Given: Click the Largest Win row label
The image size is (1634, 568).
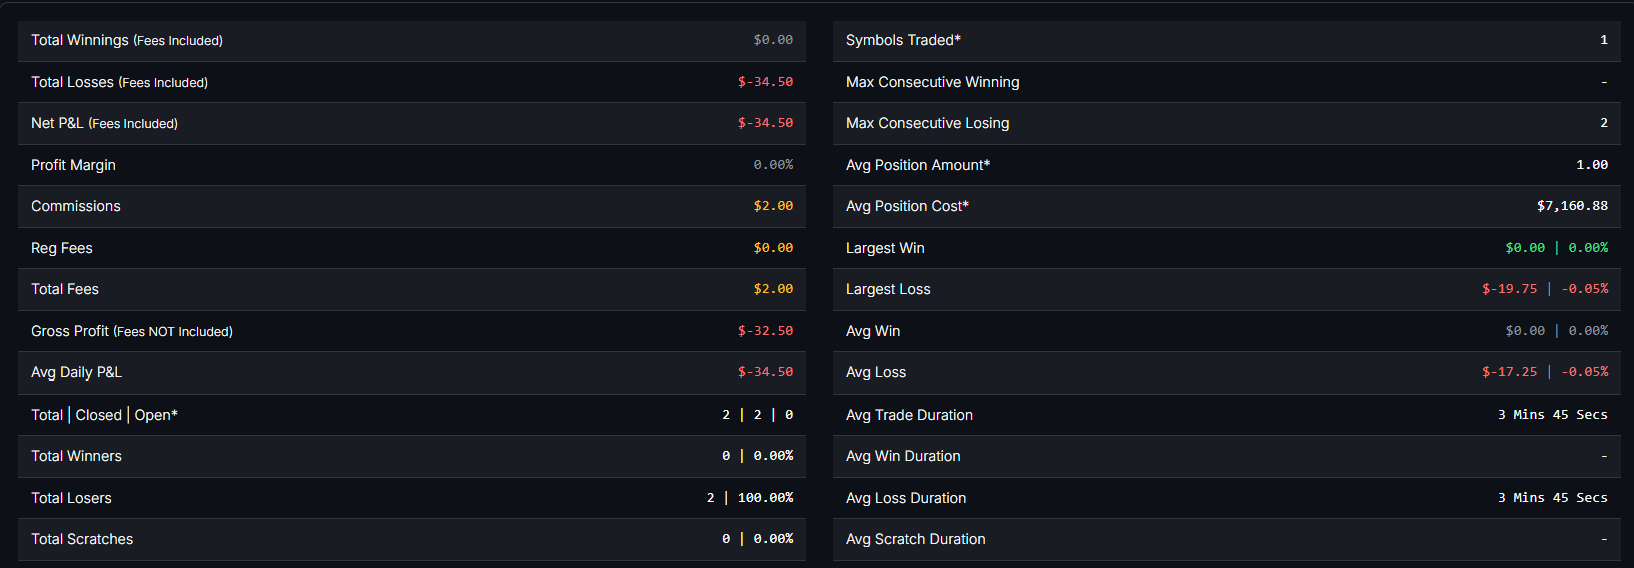Looking at the screenshot, I should pyautogui.click(x=885, y=248).
